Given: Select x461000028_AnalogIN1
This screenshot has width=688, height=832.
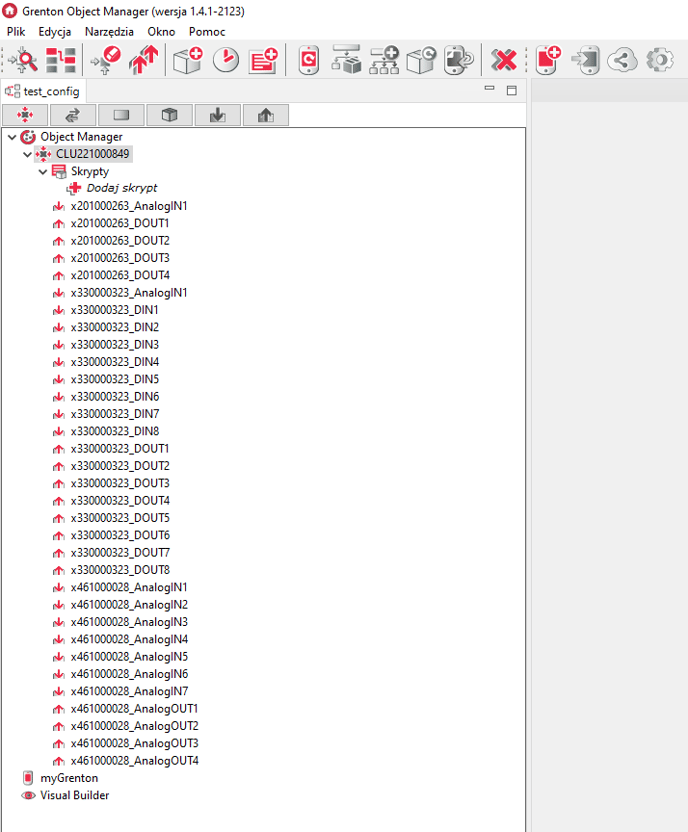Looking at the screenshot, I should [x=129, y=587].
